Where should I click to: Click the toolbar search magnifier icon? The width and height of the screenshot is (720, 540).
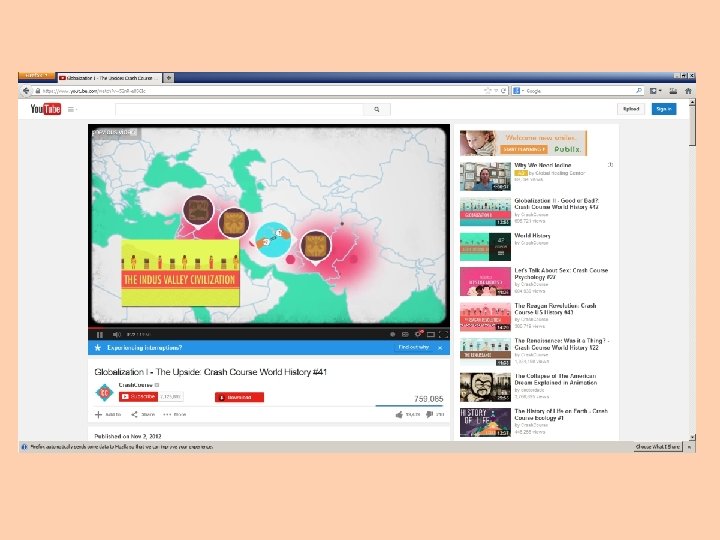pyautogui.click(x=639, y=91)
